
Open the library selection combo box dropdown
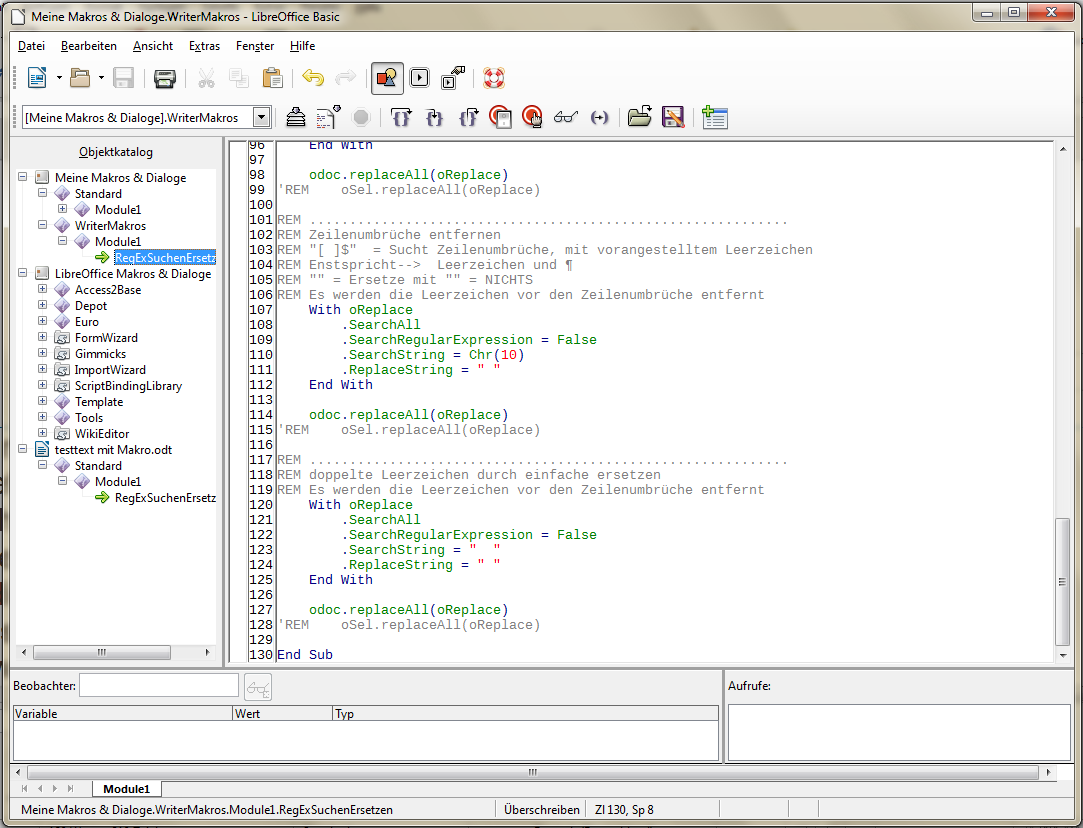[261, 118]
